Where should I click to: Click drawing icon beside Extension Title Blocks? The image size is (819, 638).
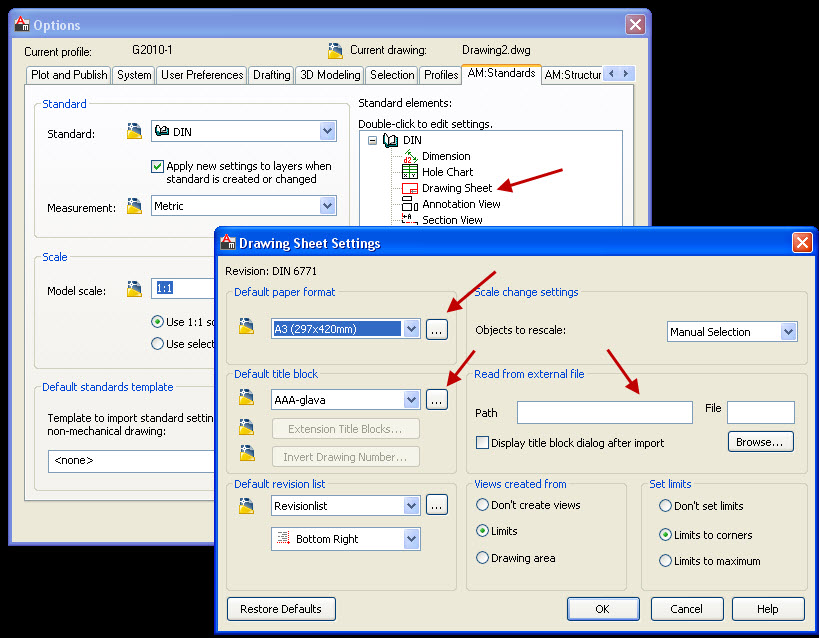click(246, 426)
